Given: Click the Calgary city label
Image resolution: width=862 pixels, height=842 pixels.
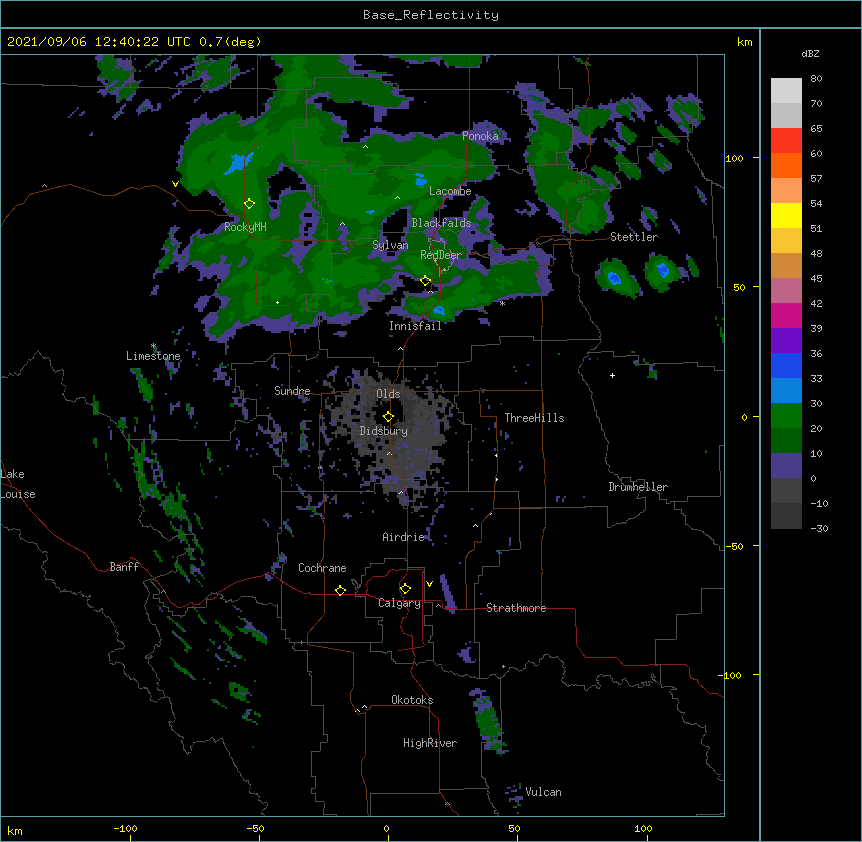Looking at the screenshot, I should click(399, 603).
